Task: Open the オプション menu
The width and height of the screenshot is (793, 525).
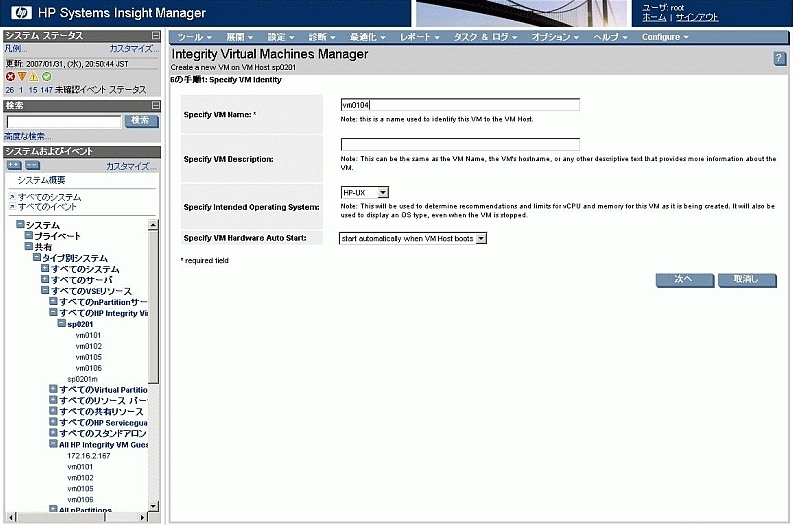Action: pos(555,37)
